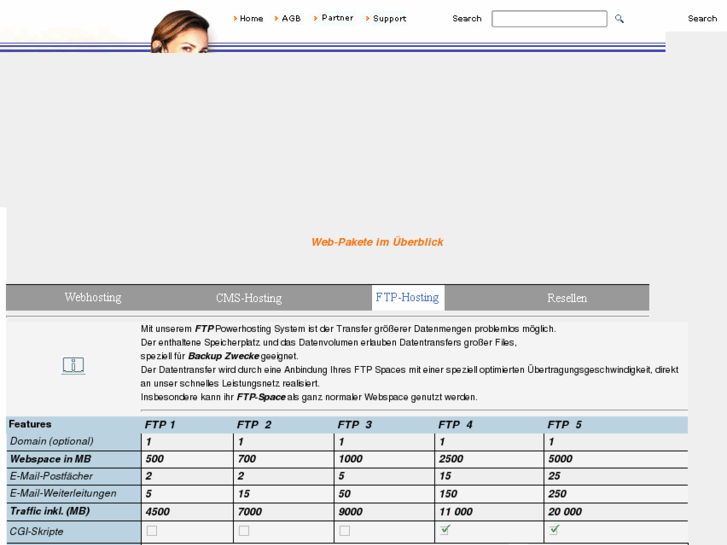Click CGI-Skripte checkmark for FTP 5
The image size is (727, 545).
click(x=554, y=529)
